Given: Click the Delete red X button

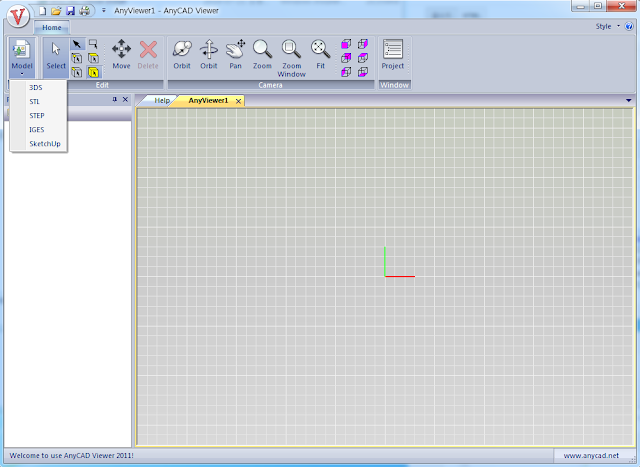Looking at the screenshot, I should pyautogui.click(x=148, y=54).
